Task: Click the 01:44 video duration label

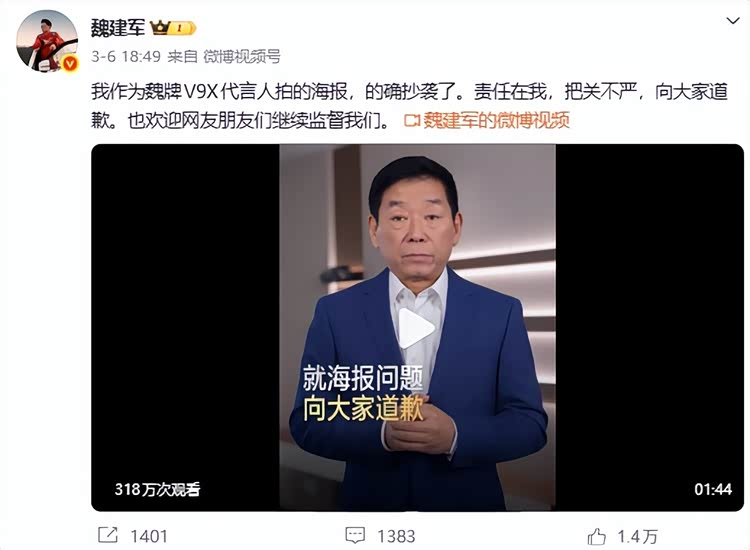Action: point(713,489)
